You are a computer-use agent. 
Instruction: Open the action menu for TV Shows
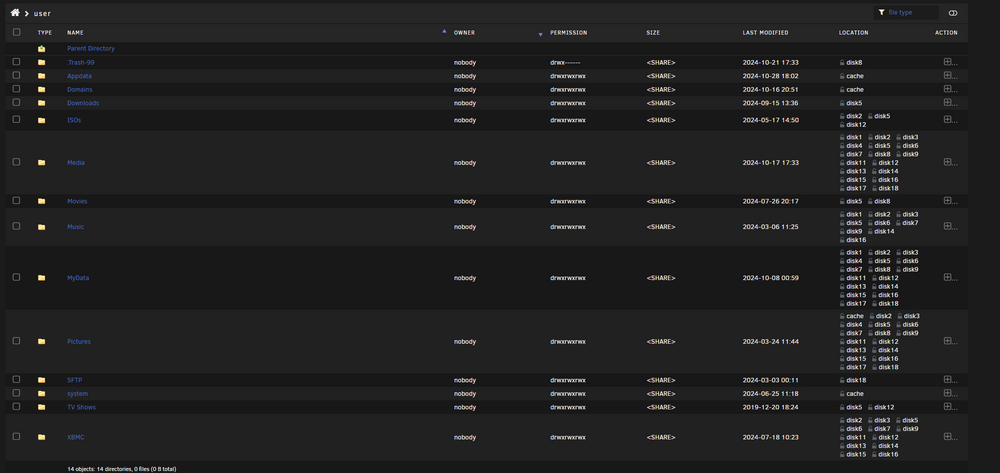click(x=950, y=407)
